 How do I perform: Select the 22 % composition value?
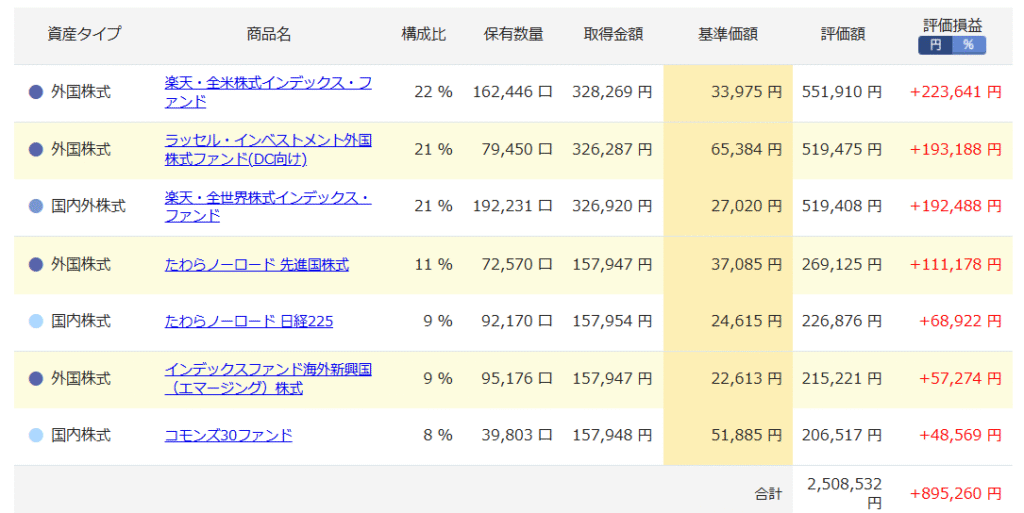pyautogui.click(x=433, y=92)
